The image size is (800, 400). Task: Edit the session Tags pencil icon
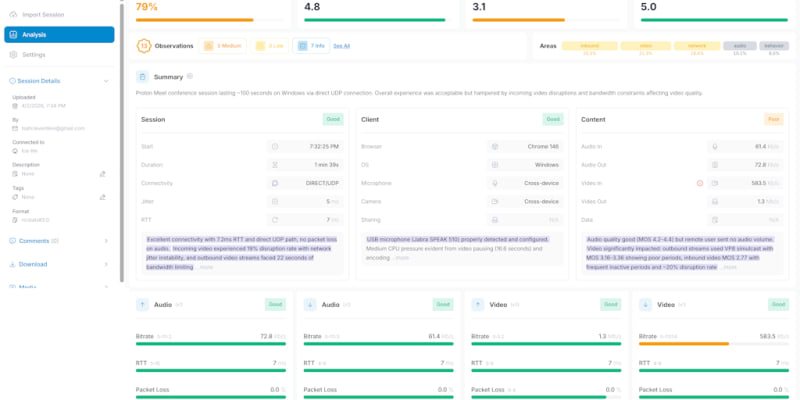tap(102, 196)
